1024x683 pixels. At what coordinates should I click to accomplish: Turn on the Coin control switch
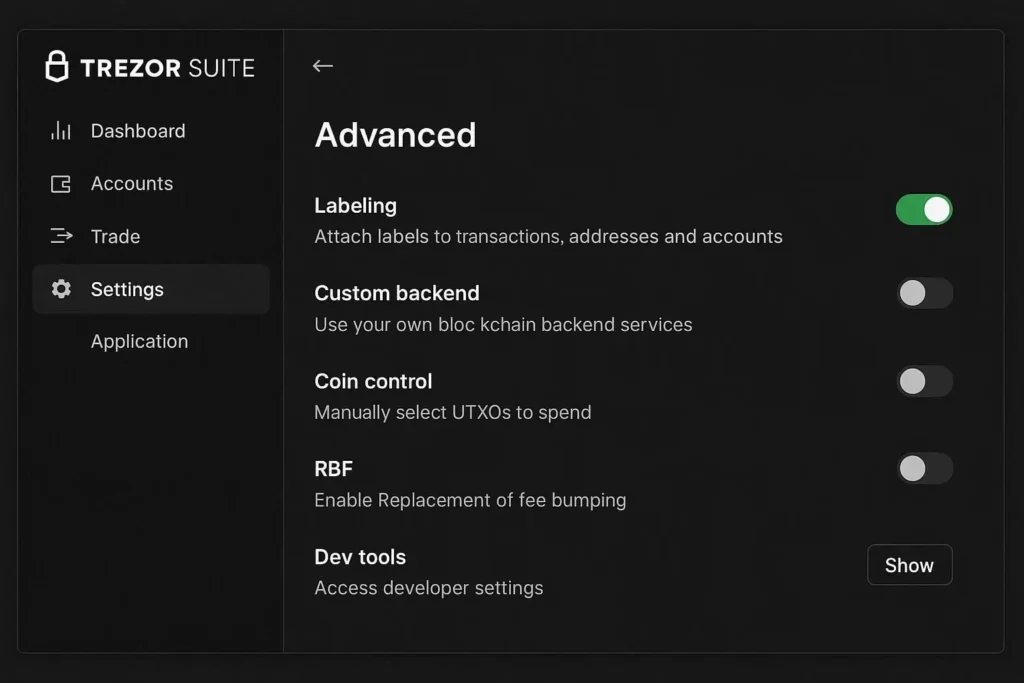(x=923, y=381)
